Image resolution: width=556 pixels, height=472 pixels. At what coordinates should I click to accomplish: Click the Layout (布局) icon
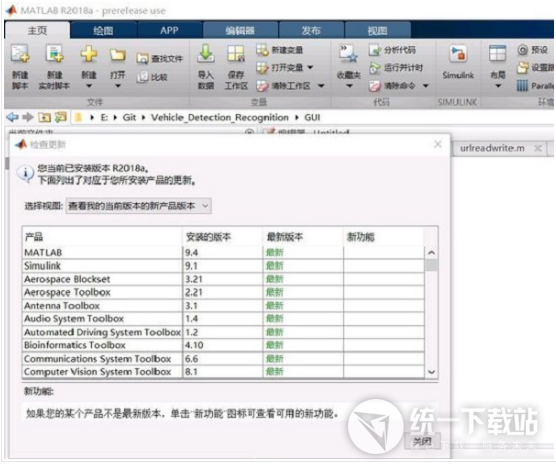[x=497, y=54]
